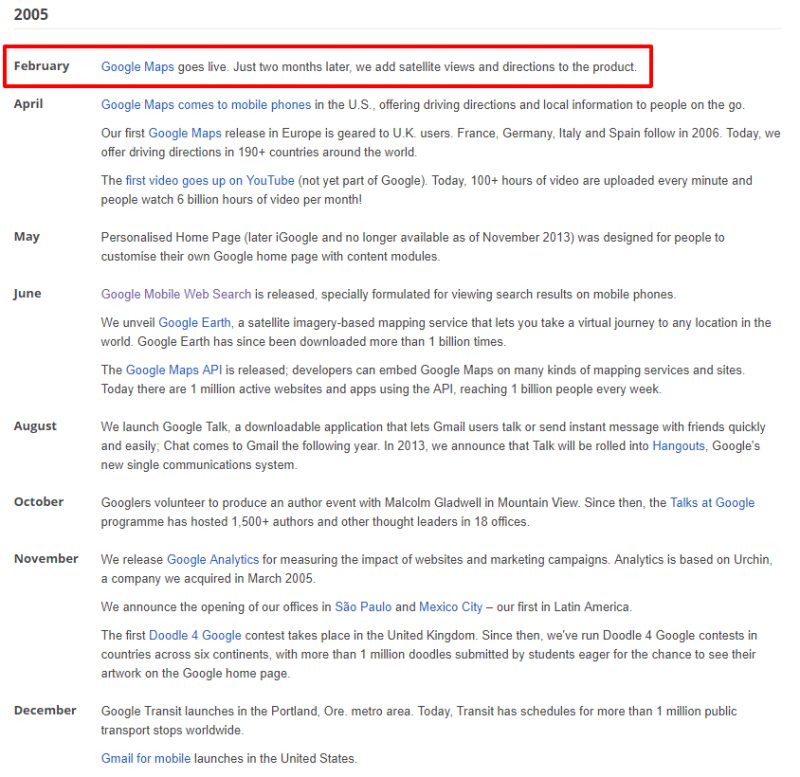Click the 'Personalised Home Page' paragraph text
Image resolution: width=800 pixels, height=777 pixels.
pyautogui.click(x=412, y=247)
